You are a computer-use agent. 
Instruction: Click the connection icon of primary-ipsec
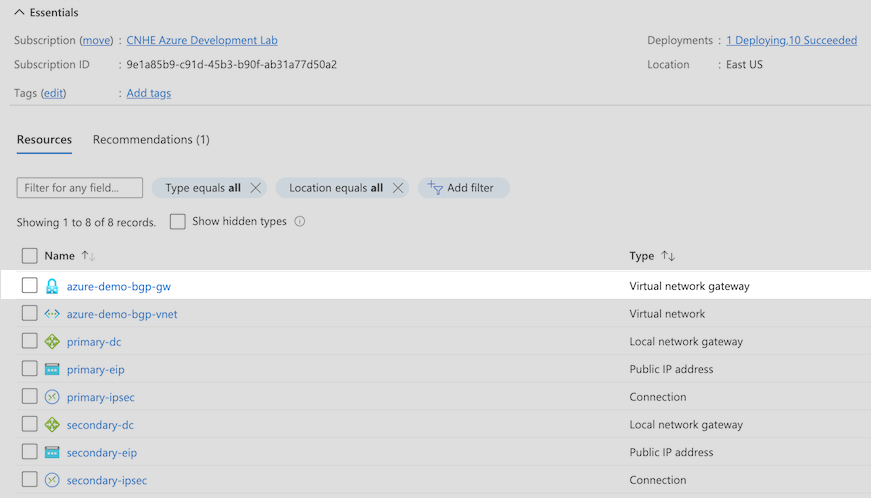52,397
